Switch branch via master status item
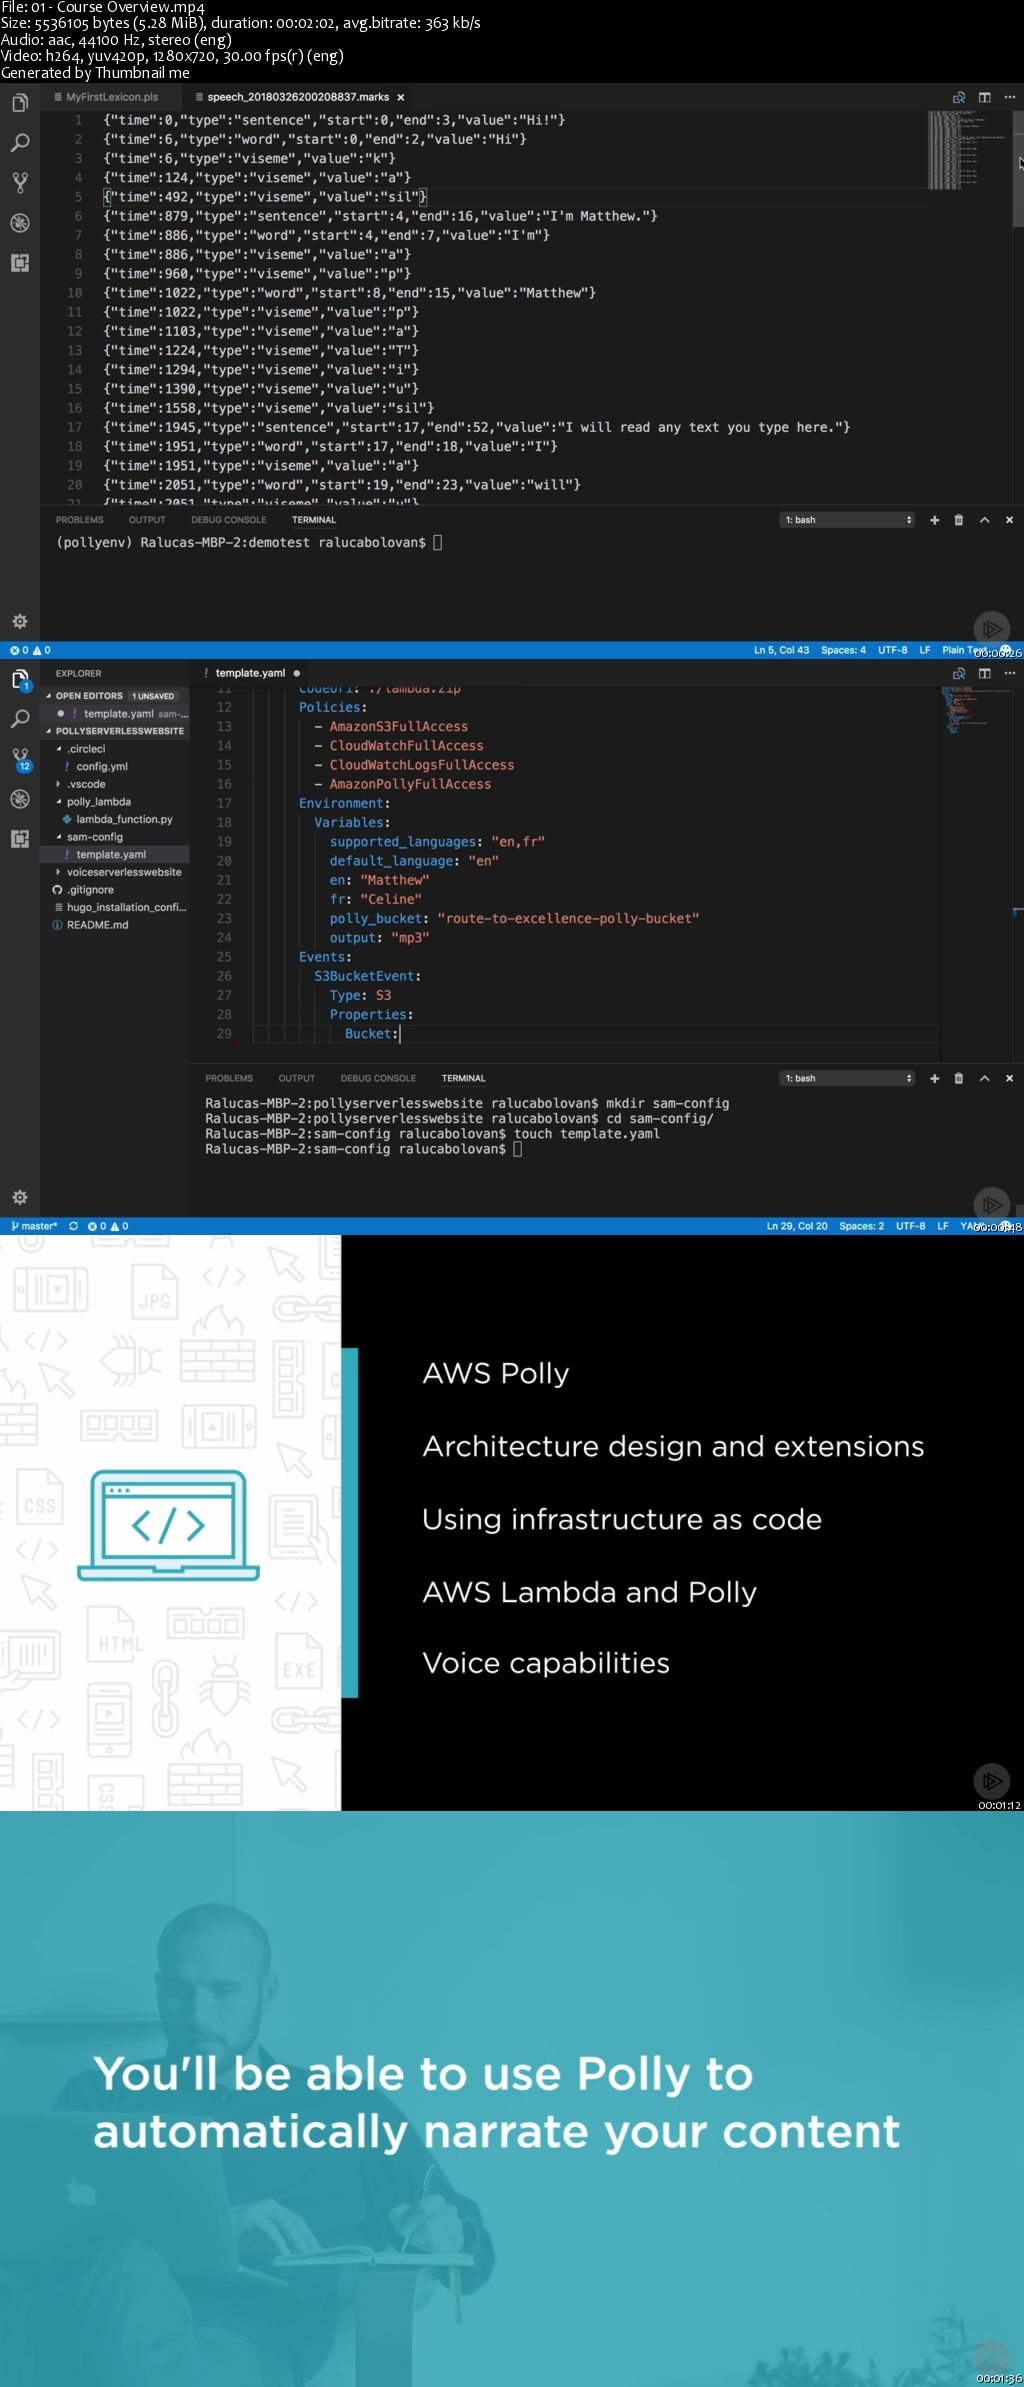Image resolution: width=1024 pixels, height=2387 pixels. (x=34, y=1226)
